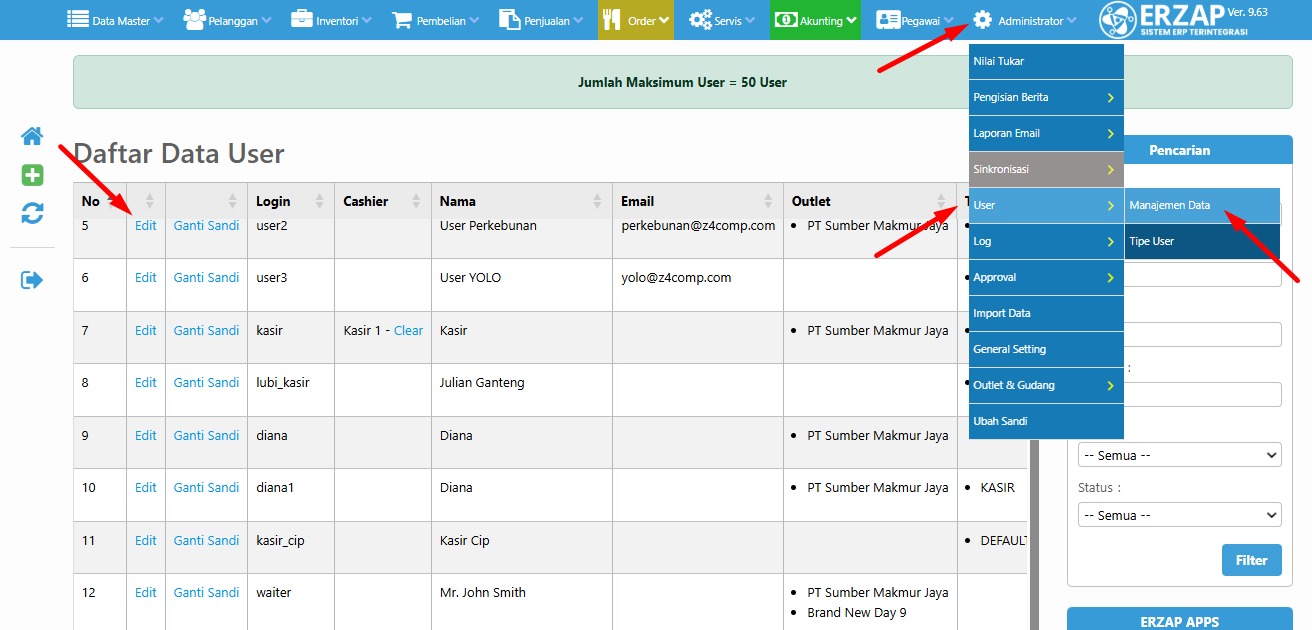
Task: Expand the Pengisian Berita submenu
Action: (x=1045, y=97)
